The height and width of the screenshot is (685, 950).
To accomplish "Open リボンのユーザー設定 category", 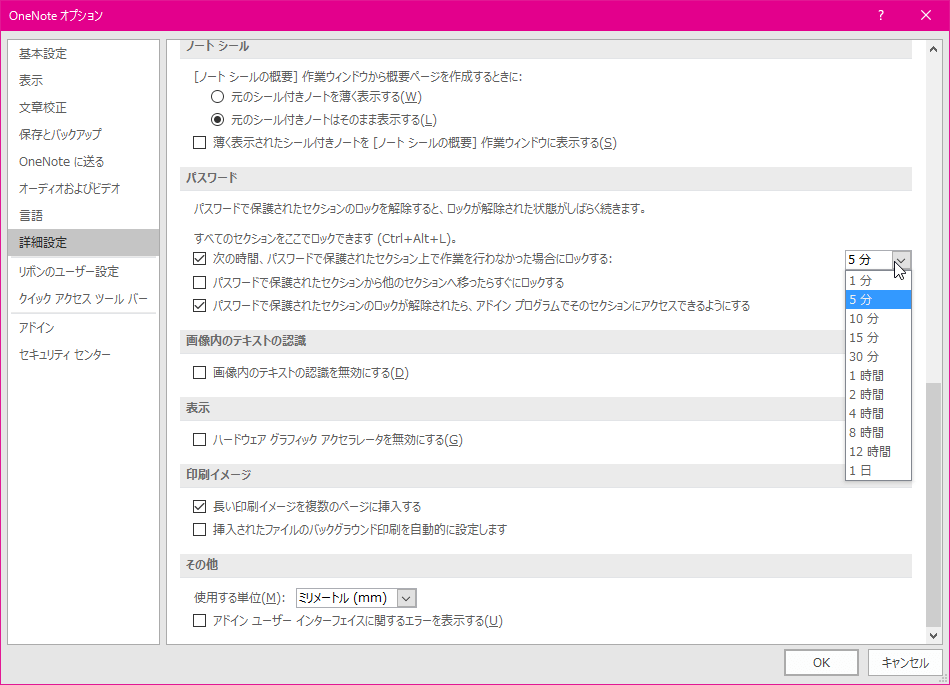I will [84, 271].
